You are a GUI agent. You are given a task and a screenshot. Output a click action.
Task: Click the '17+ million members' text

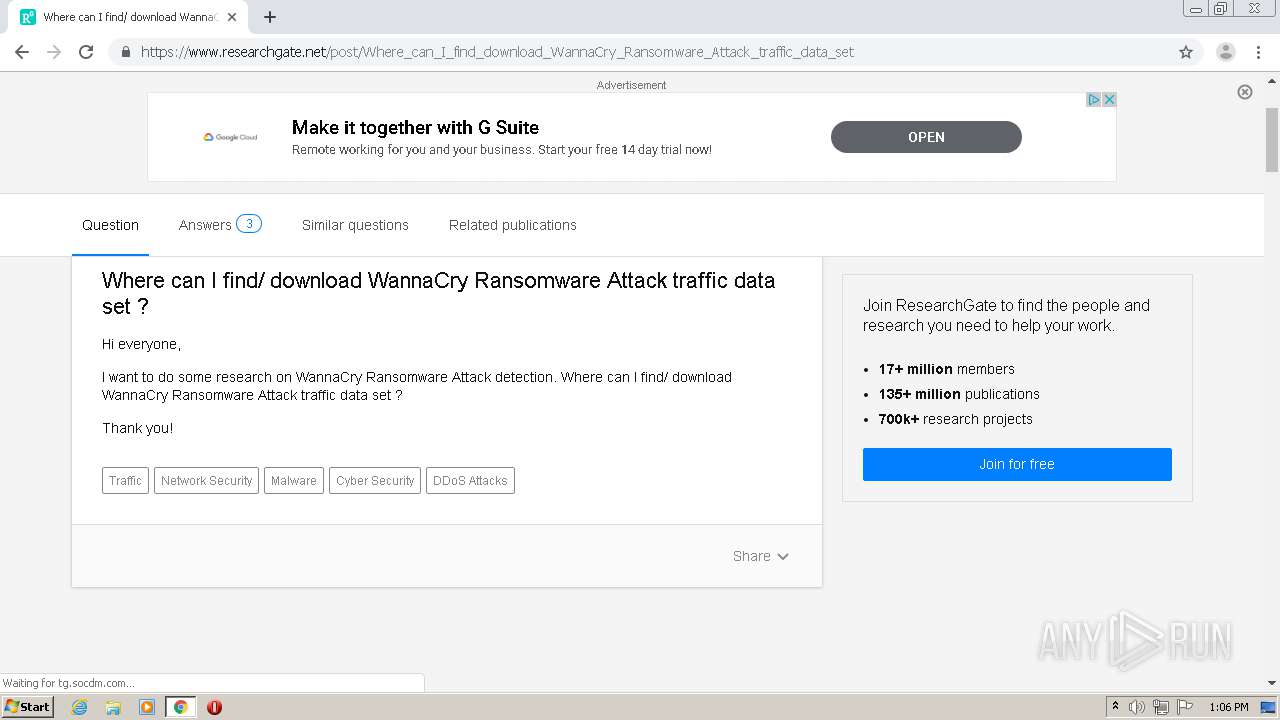[x=946, y=369]
